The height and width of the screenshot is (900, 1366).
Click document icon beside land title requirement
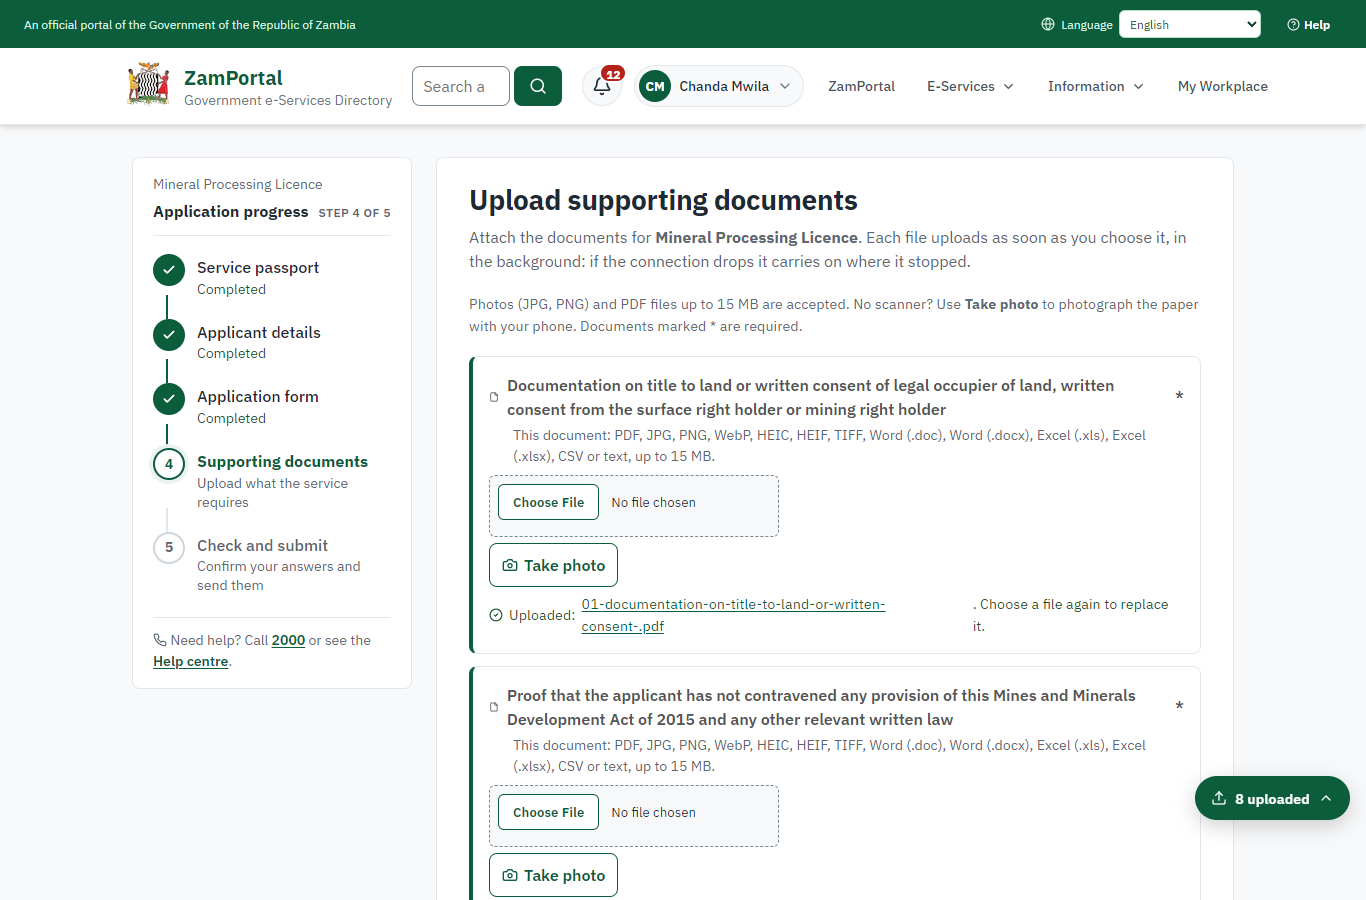pos(494,397)
